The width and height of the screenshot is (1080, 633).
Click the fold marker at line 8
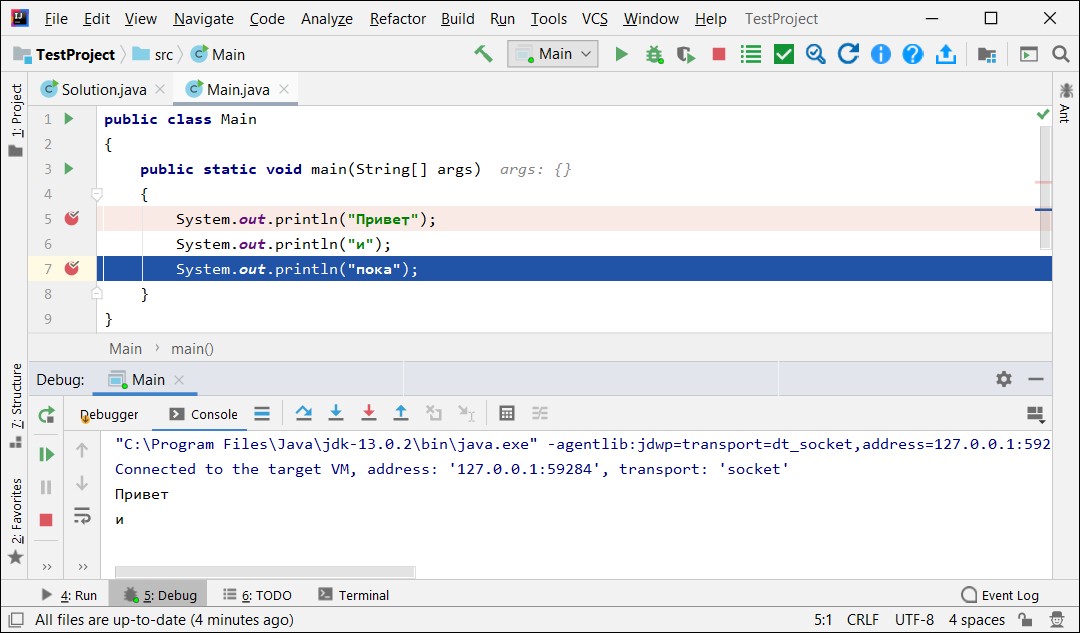coord(97,293)
